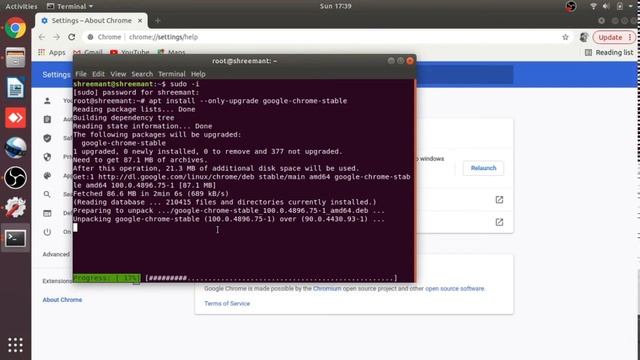Image resolution: width=640 pixels, height=360 pixels.
Task: Select the Search engine magnifier icon
Action: click(47, 194)
